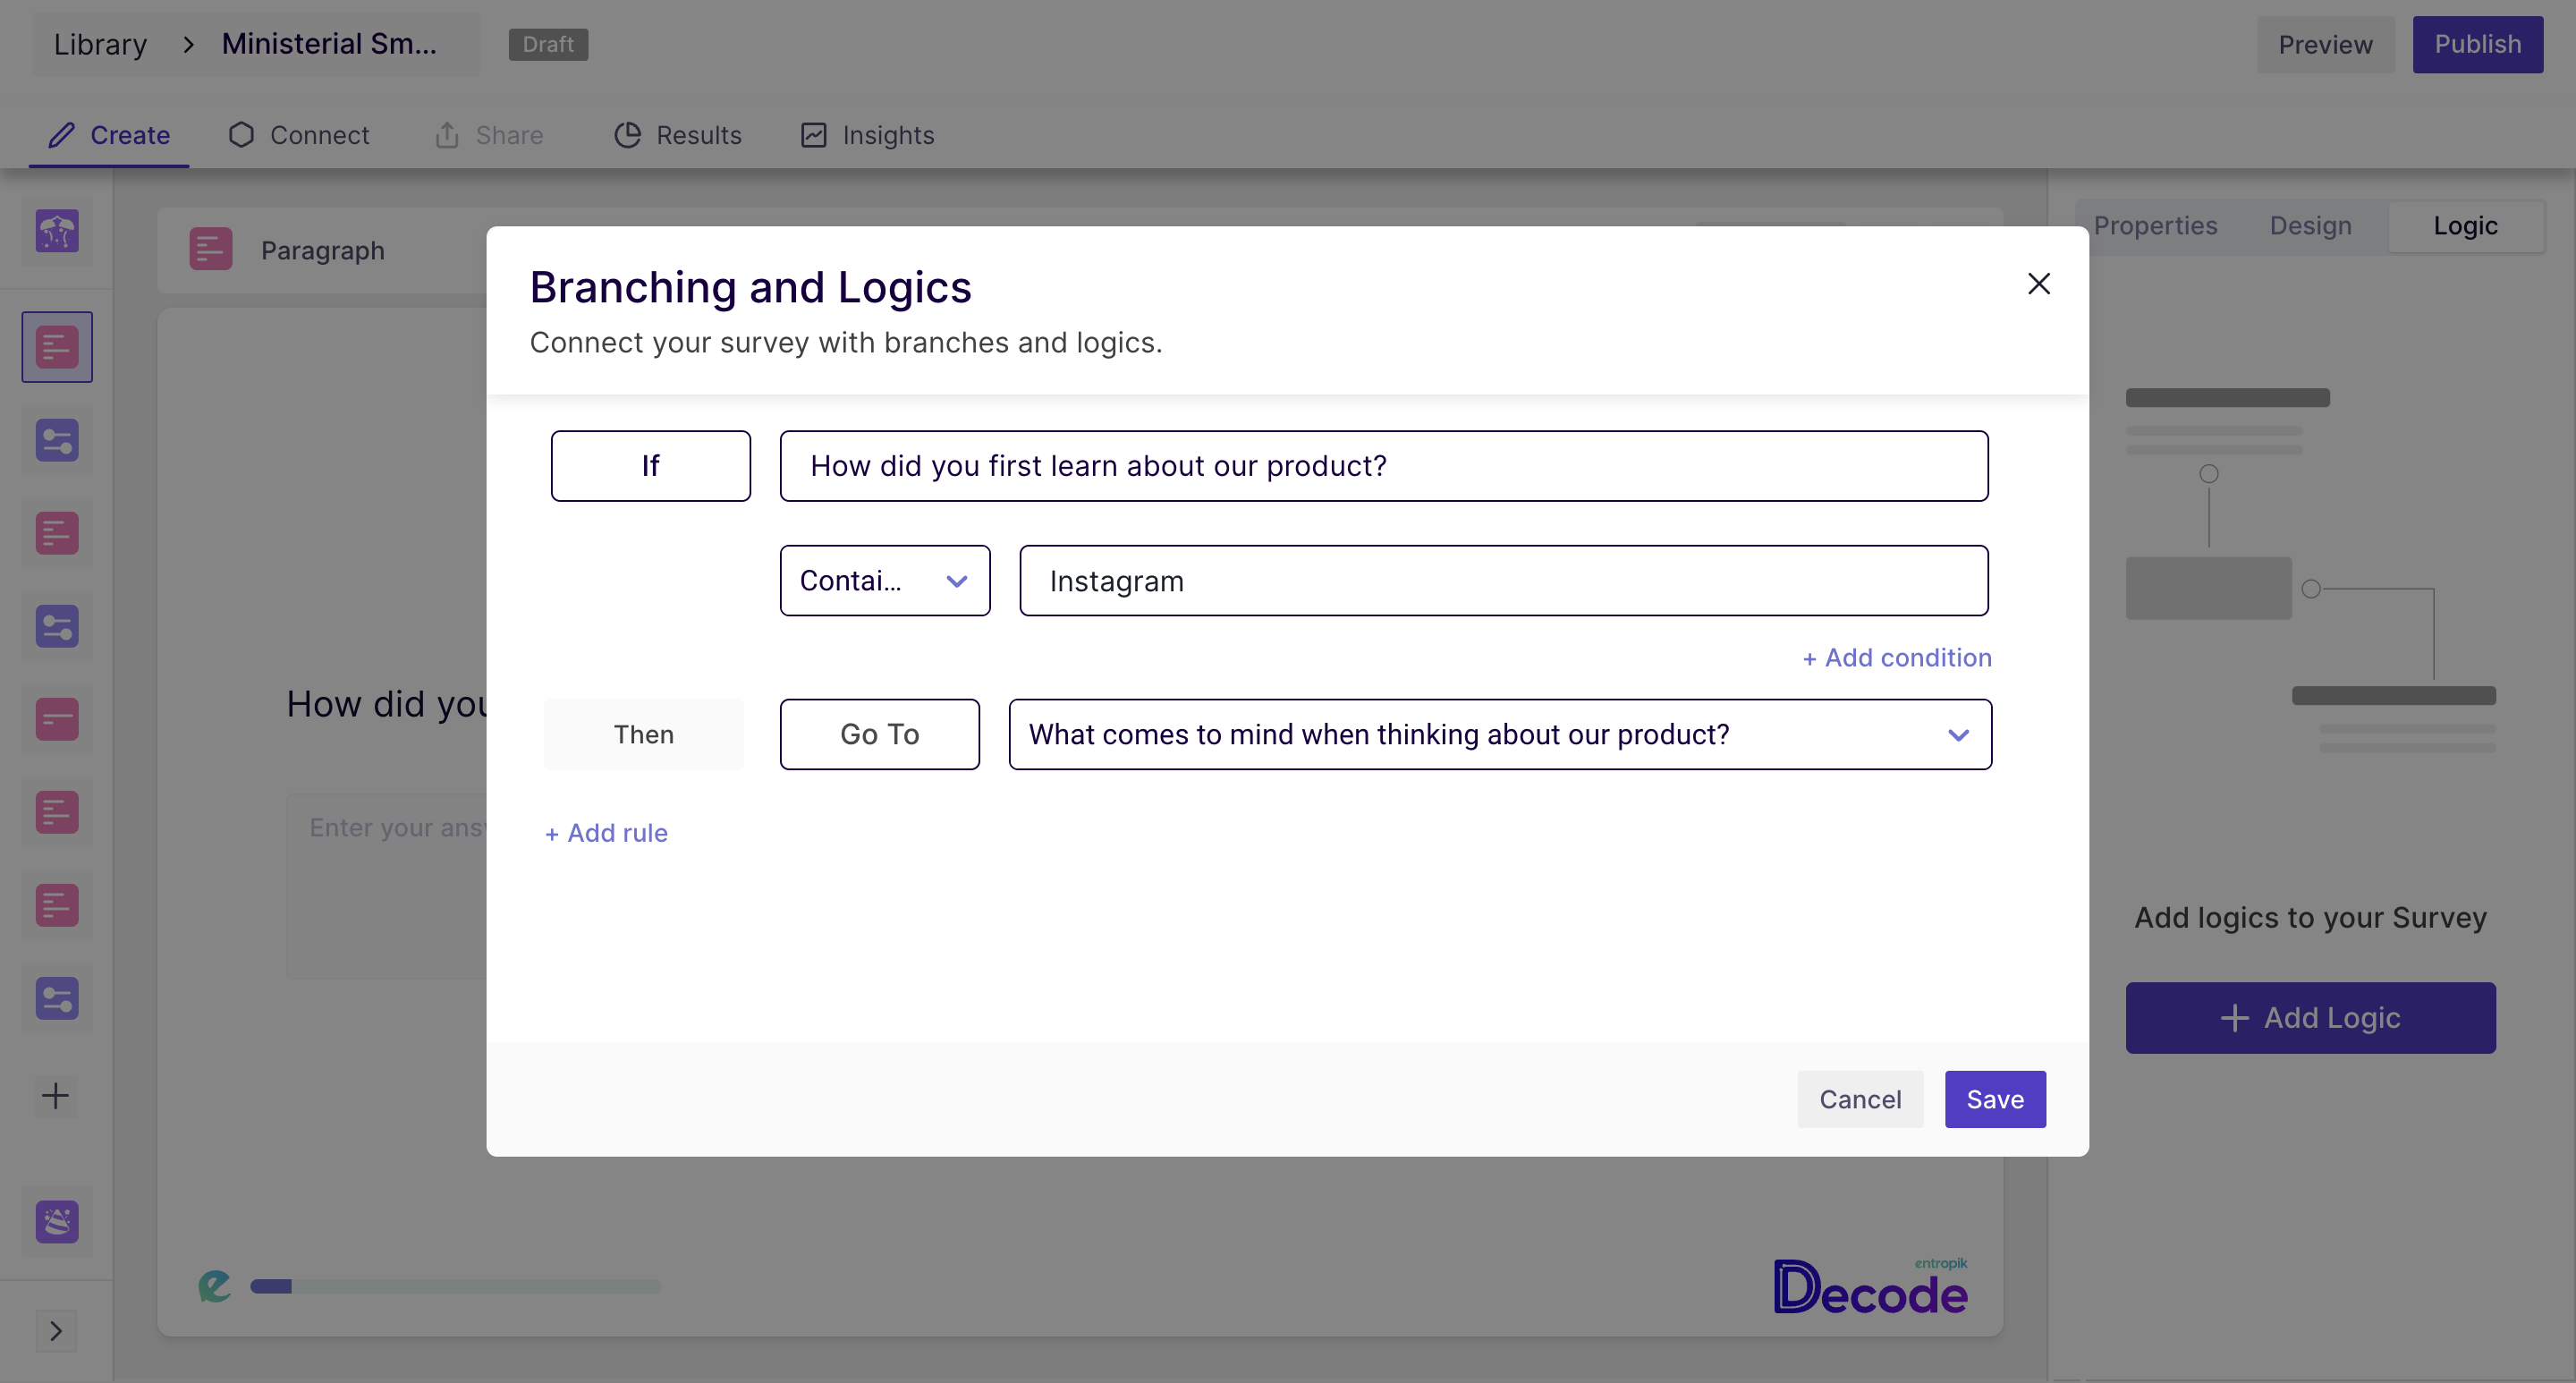
Task: Click the survey progress bar
Action: (x=455, y=1287)
